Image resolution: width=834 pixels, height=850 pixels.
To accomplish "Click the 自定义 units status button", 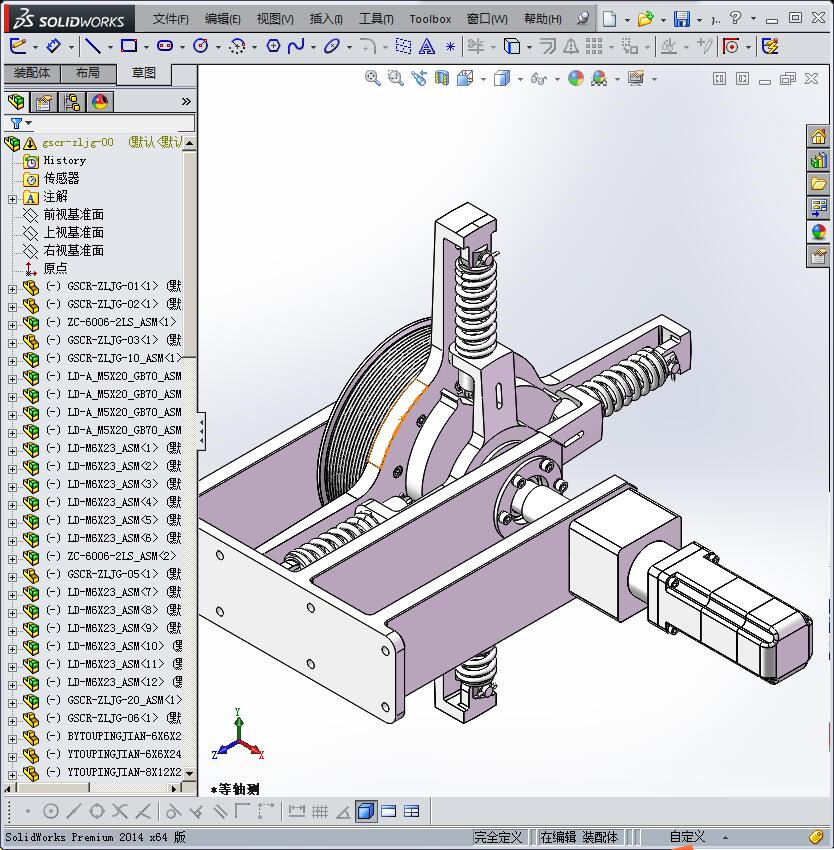I will click(x=687, y=837).
